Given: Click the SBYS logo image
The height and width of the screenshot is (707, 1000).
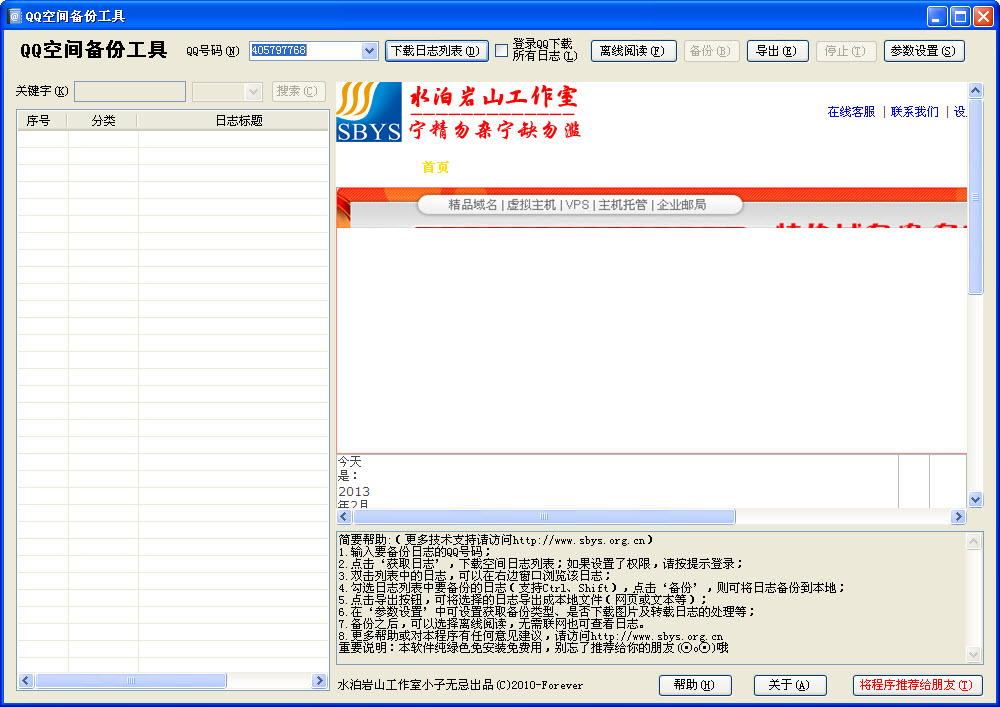Looking at the screenshot, I should pos(369,112).
